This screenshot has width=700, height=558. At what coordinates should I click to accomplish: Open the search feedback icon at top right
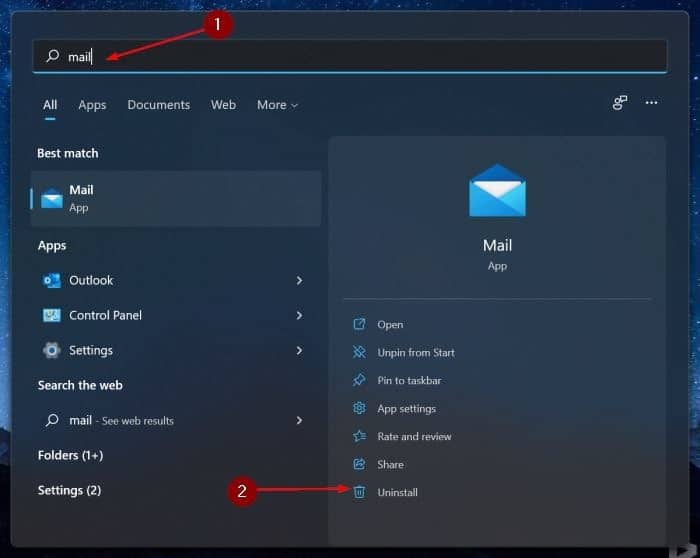[x=620, y=103]
